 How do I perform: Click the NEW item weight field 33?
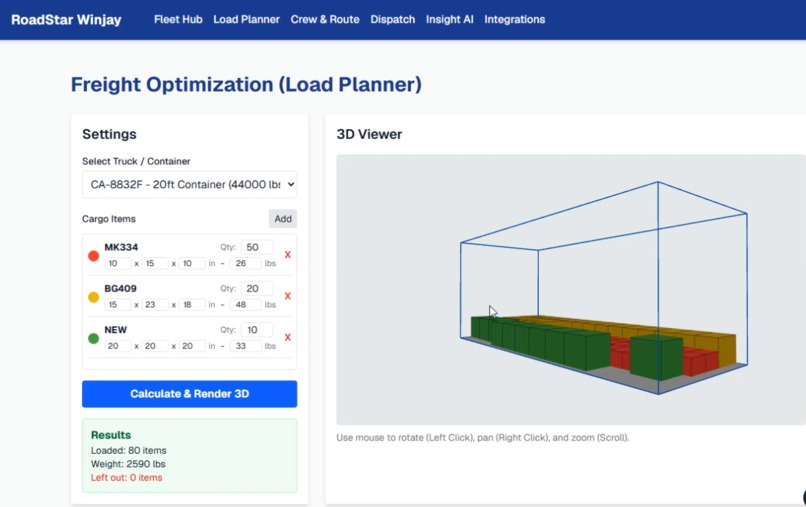click(245, 346)
